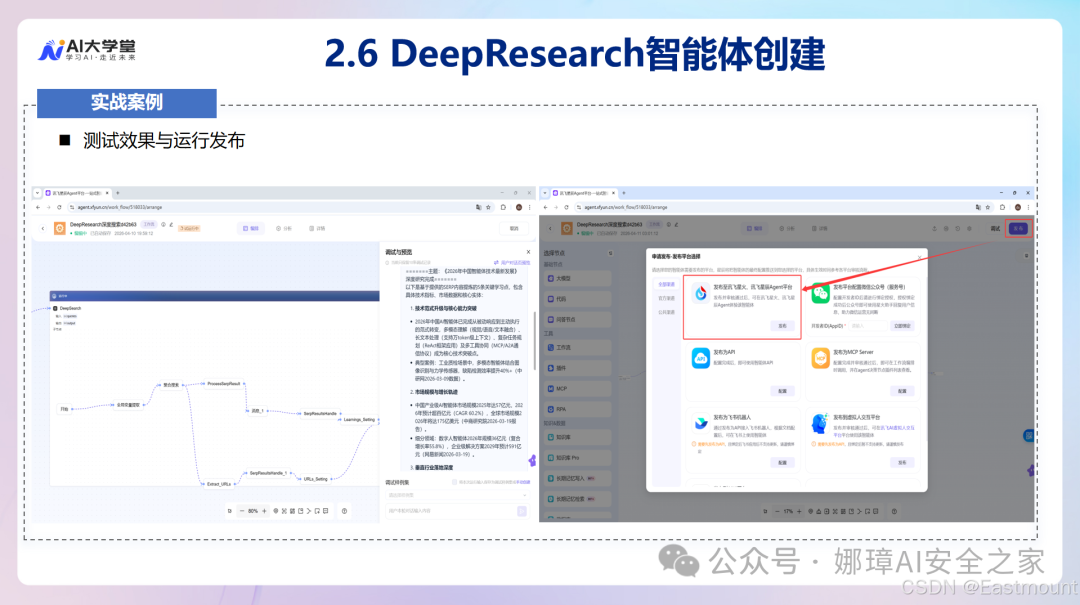Select the 官方渠道 tab in publish dialog

(666, 298)
